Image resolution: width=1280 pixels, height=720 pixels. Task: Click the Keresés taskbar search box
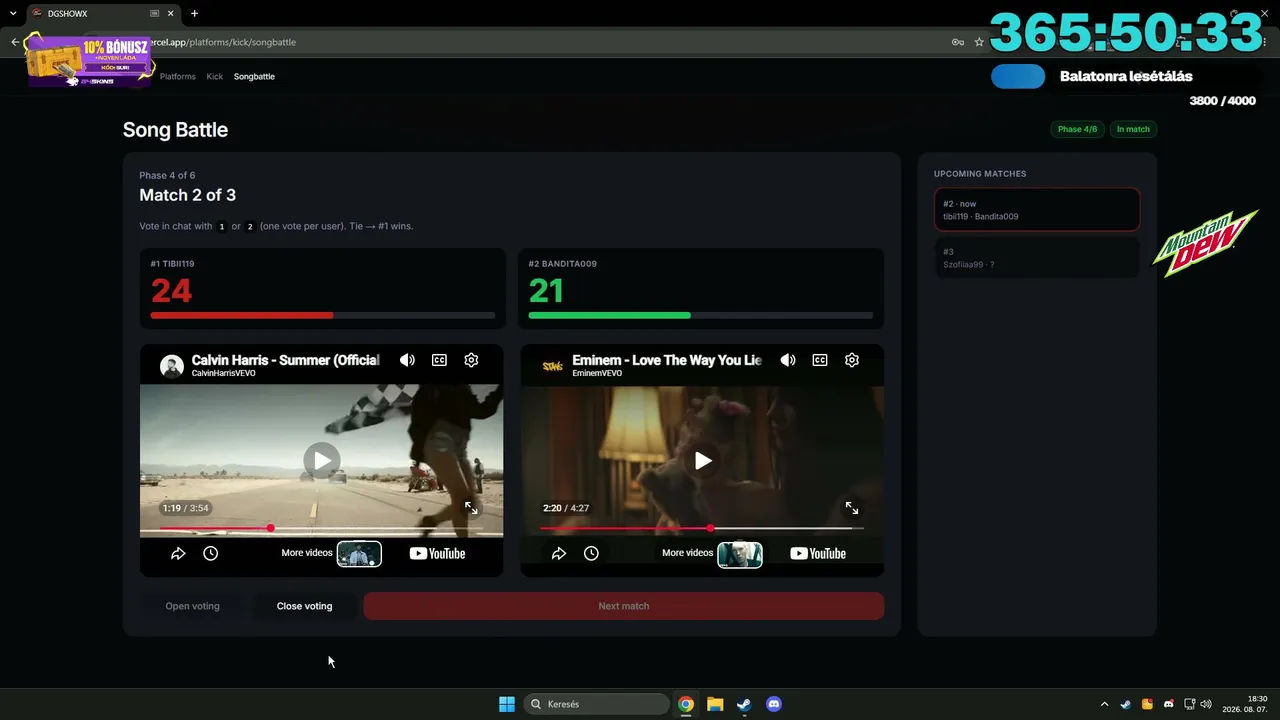tap(597, 704)
